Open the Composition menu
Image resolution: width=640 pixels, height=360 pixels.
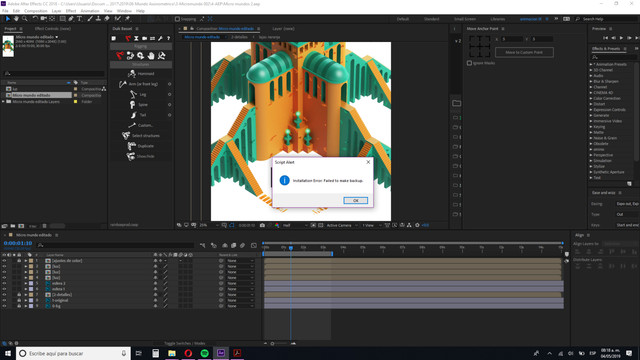pyautogui.click(x=36, y=11)
